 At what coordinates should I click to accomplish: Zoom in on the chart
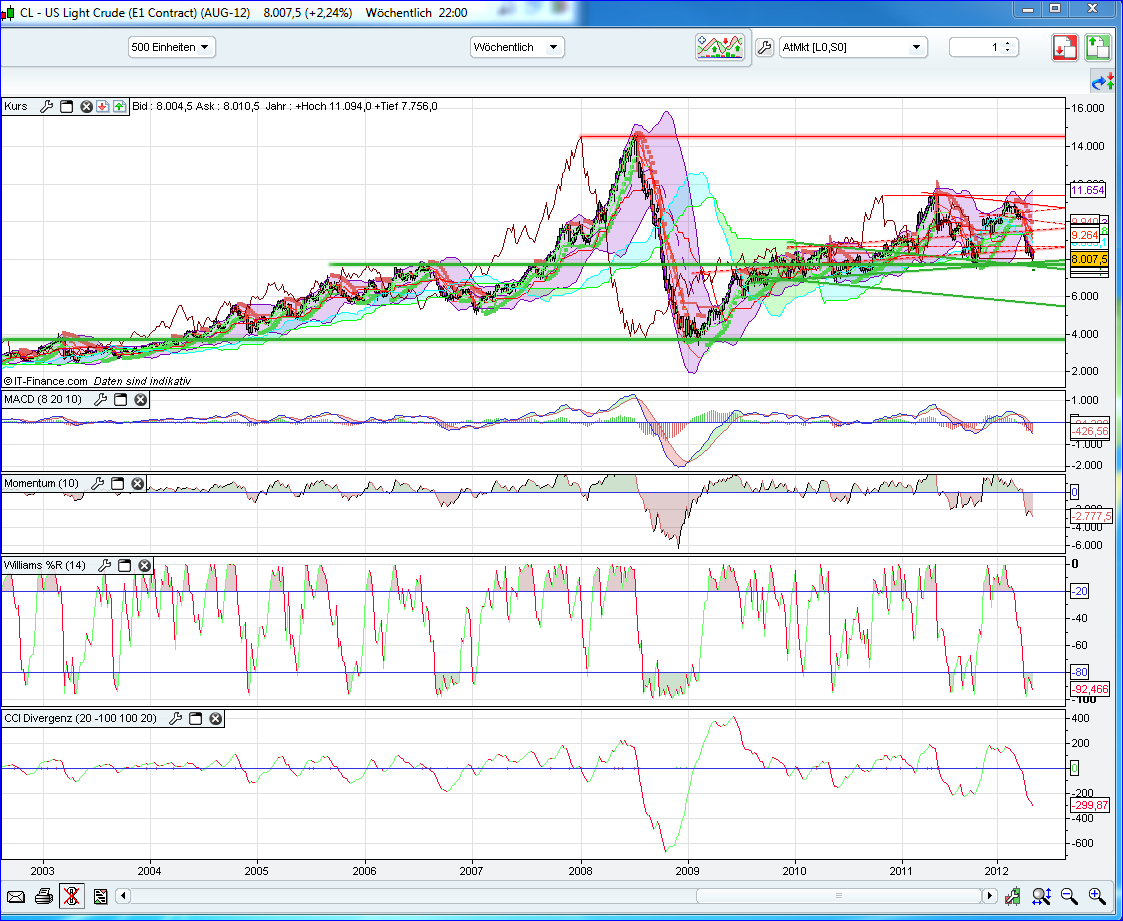click(1097, 896)
